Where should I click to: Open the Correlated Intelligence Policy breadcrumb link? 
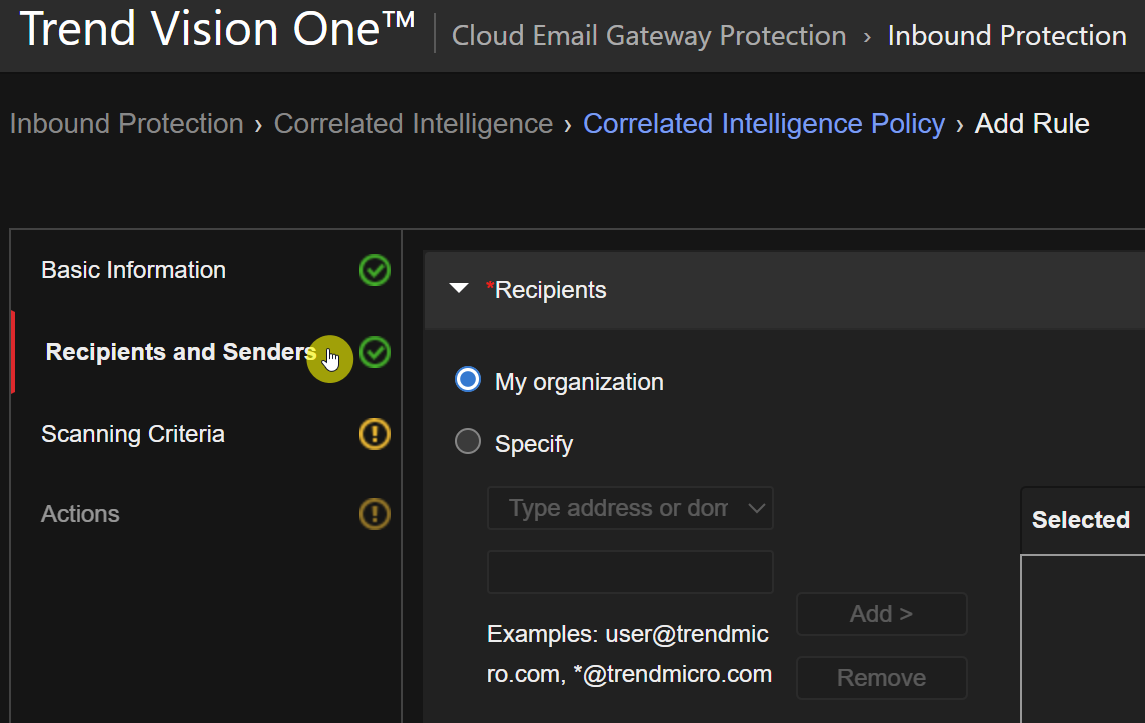(763, 124)
